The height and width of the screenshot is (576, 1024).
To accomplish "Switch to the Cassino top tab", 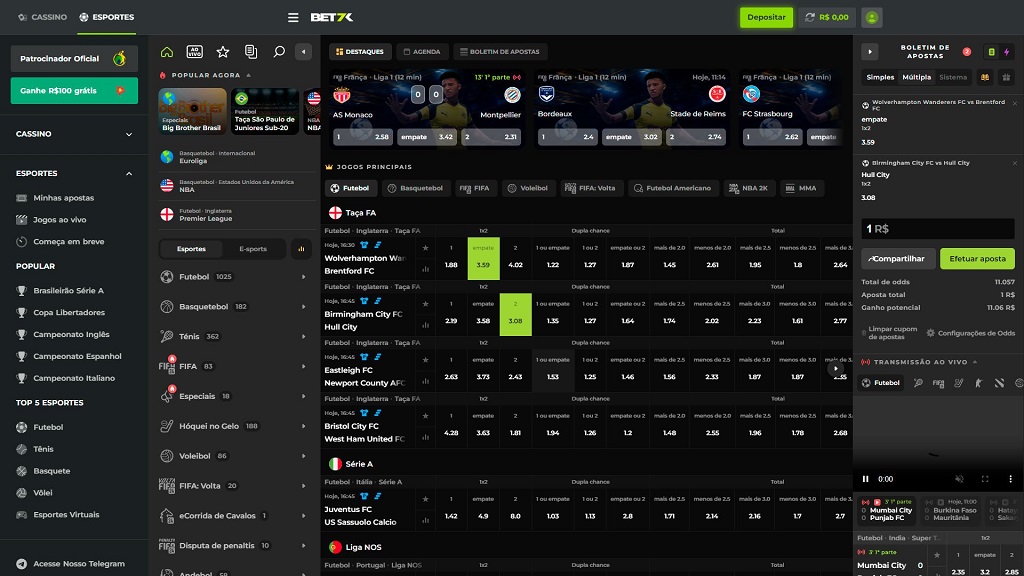I will 42,18.
